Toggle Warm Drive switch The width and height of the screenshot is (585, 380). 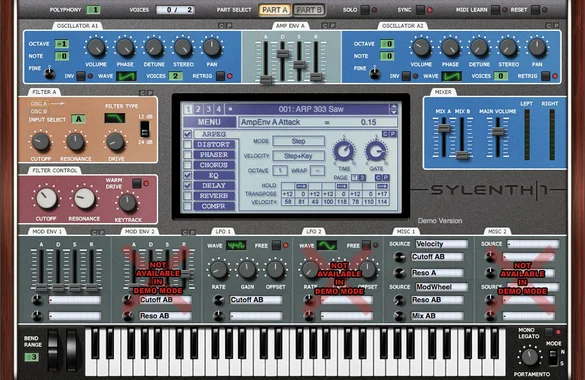click(137, 183)
